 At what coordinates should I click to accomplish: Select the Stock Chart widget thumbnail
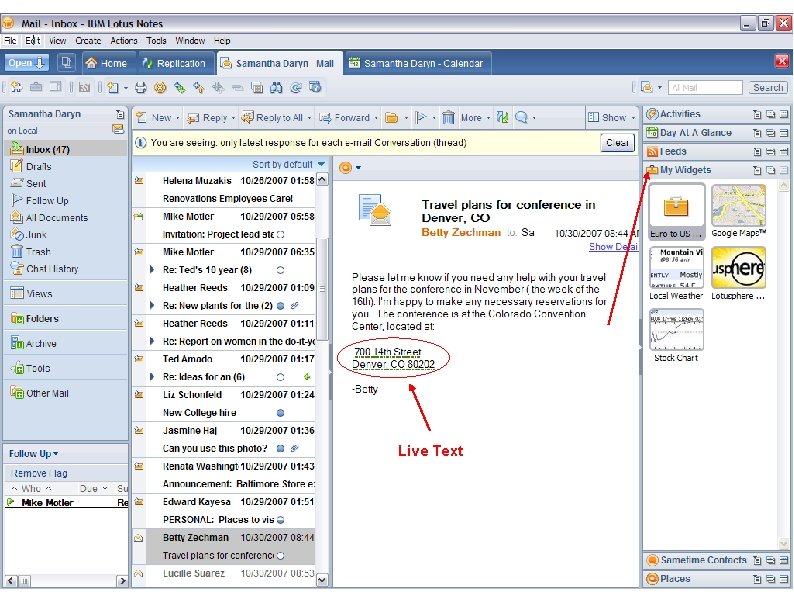pyautogui.click(x=677, y=336)
